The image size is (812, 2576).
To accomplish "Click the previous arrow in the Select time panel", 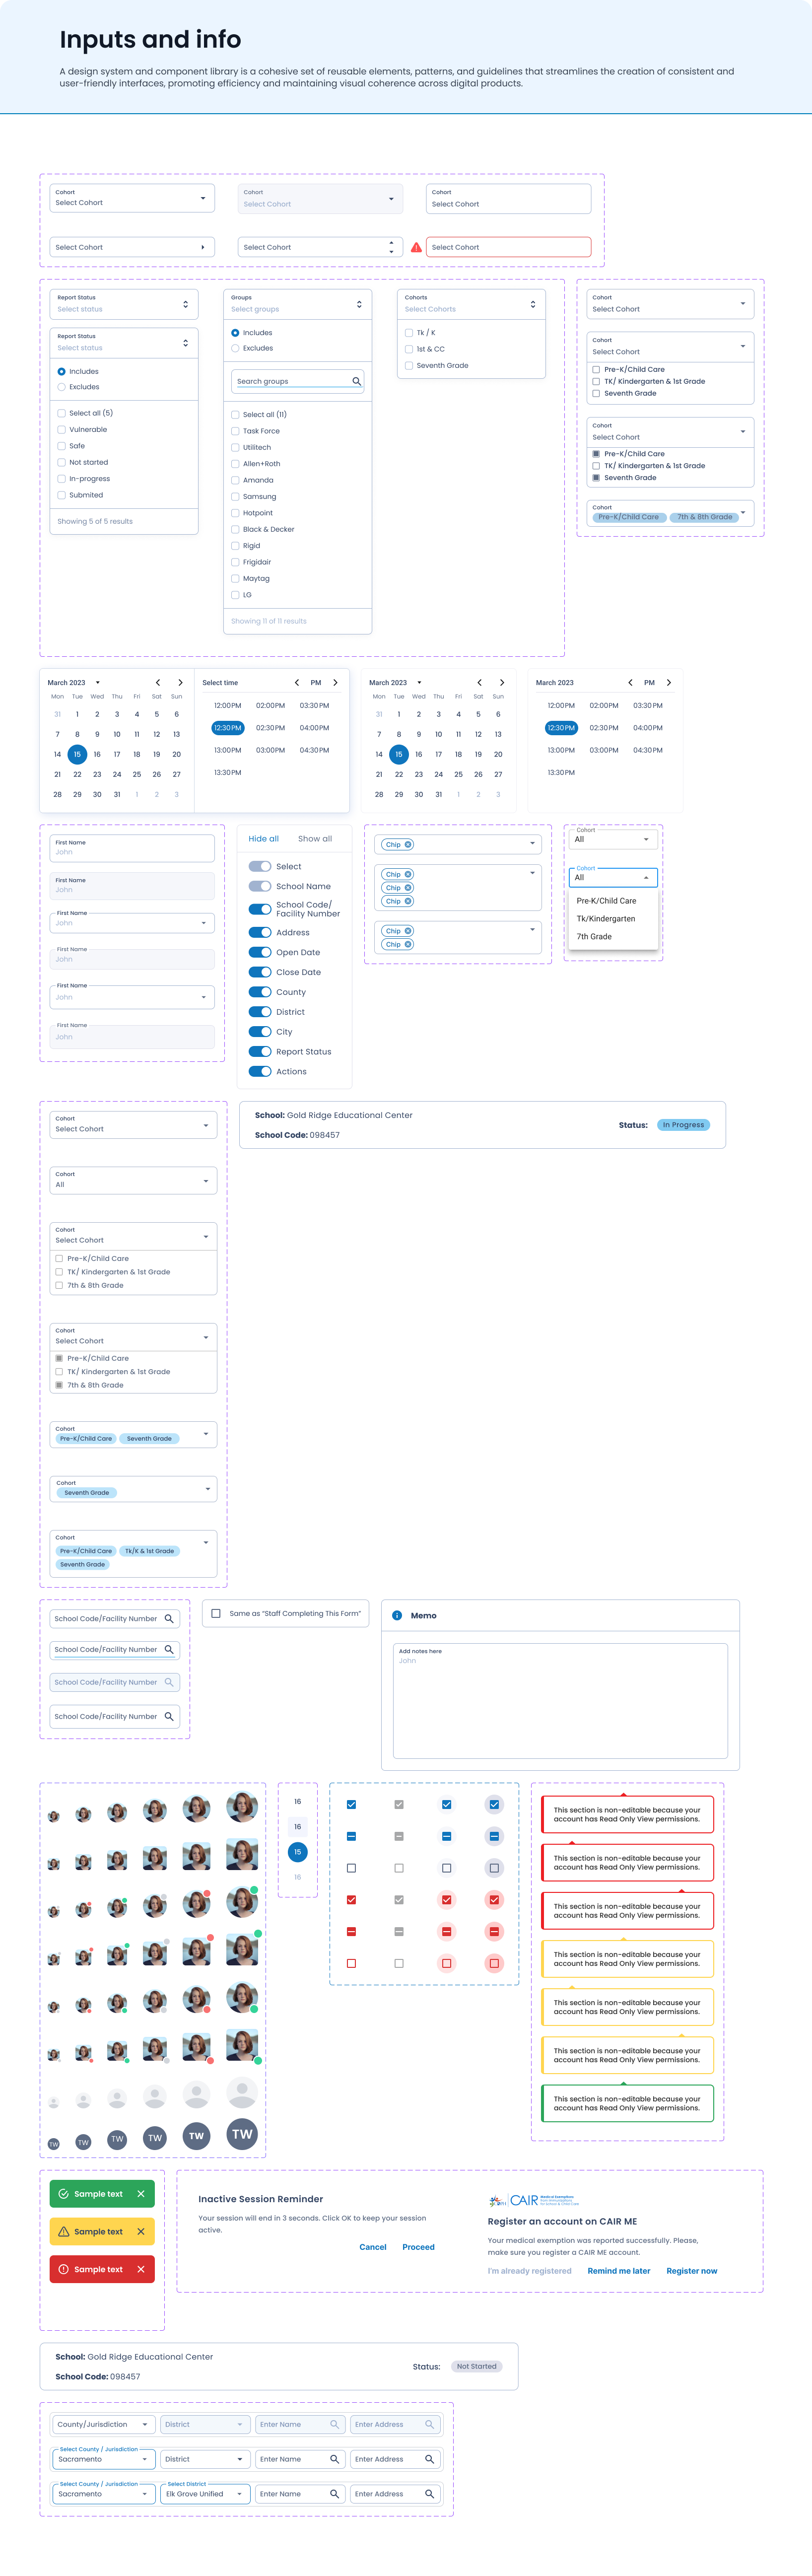I will (297, 683).
